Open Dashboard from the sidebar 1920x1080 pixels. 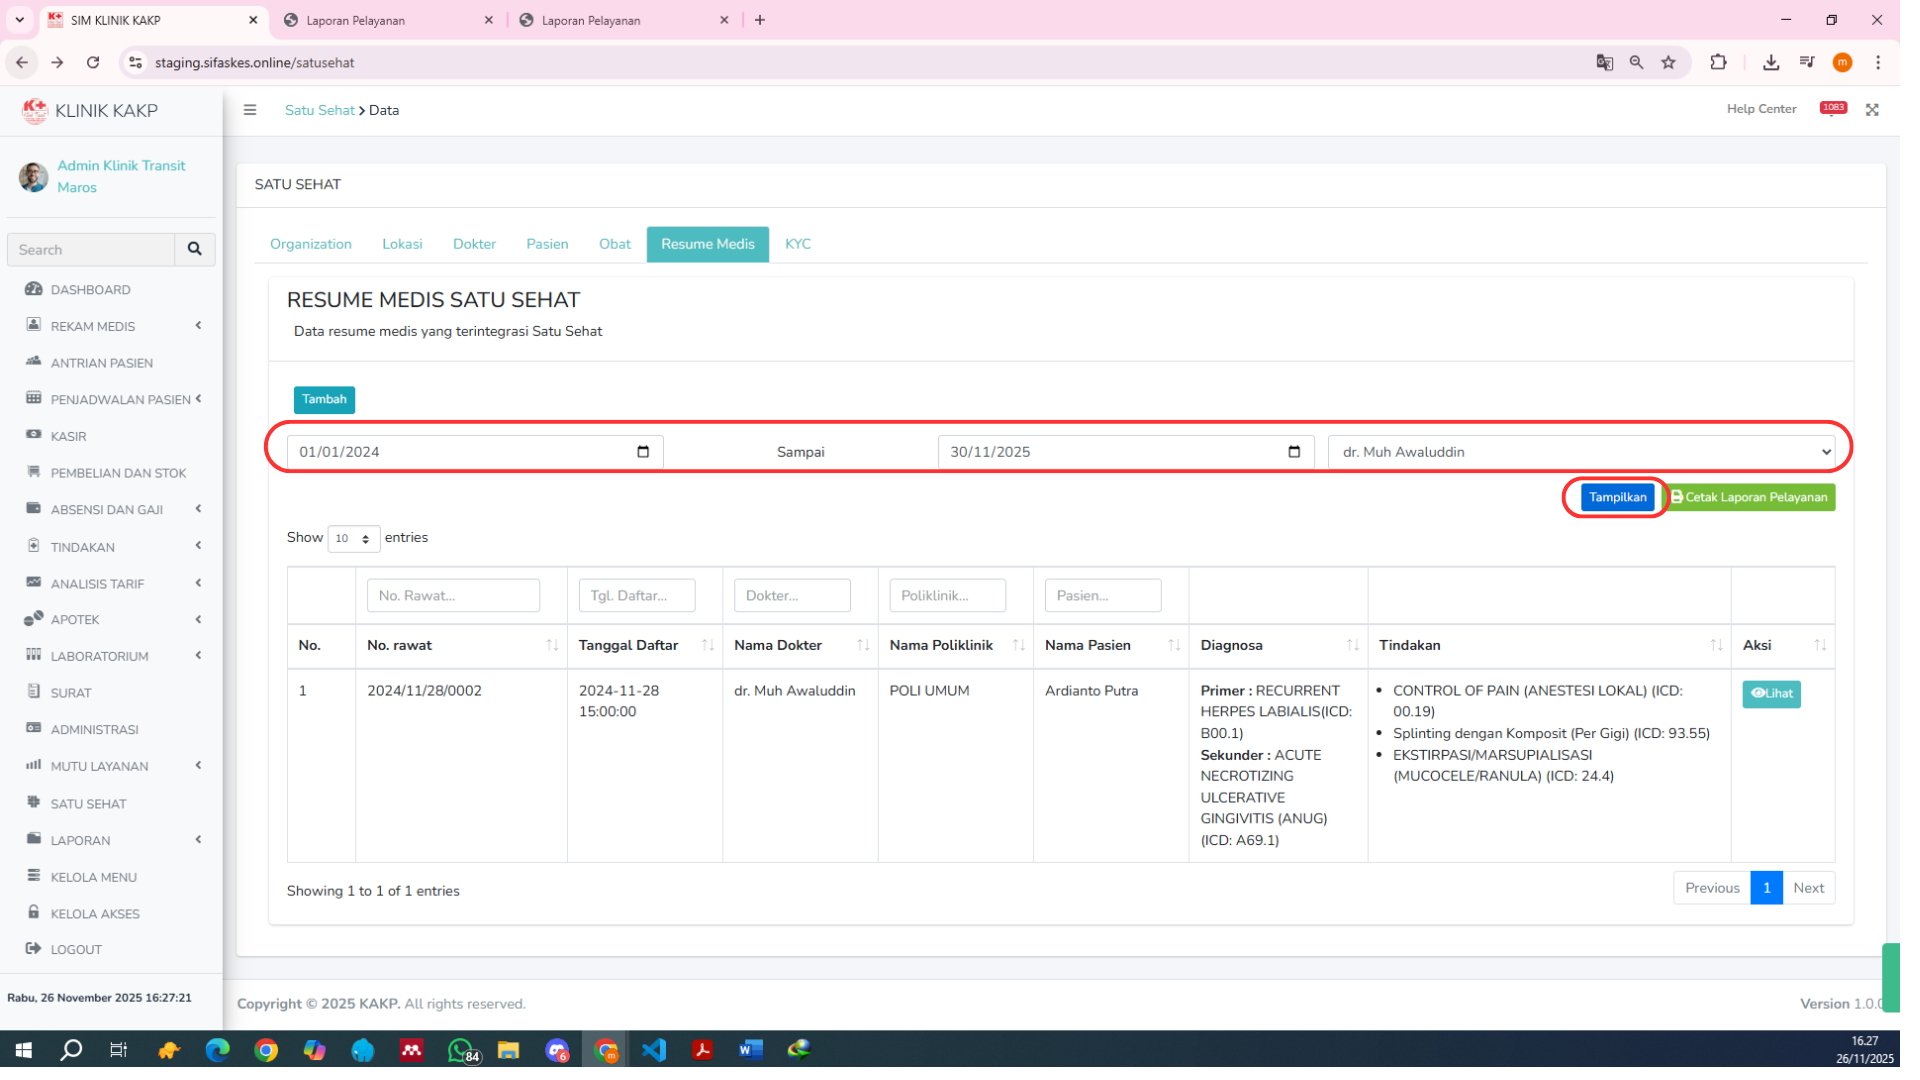[x=90, y=290]
